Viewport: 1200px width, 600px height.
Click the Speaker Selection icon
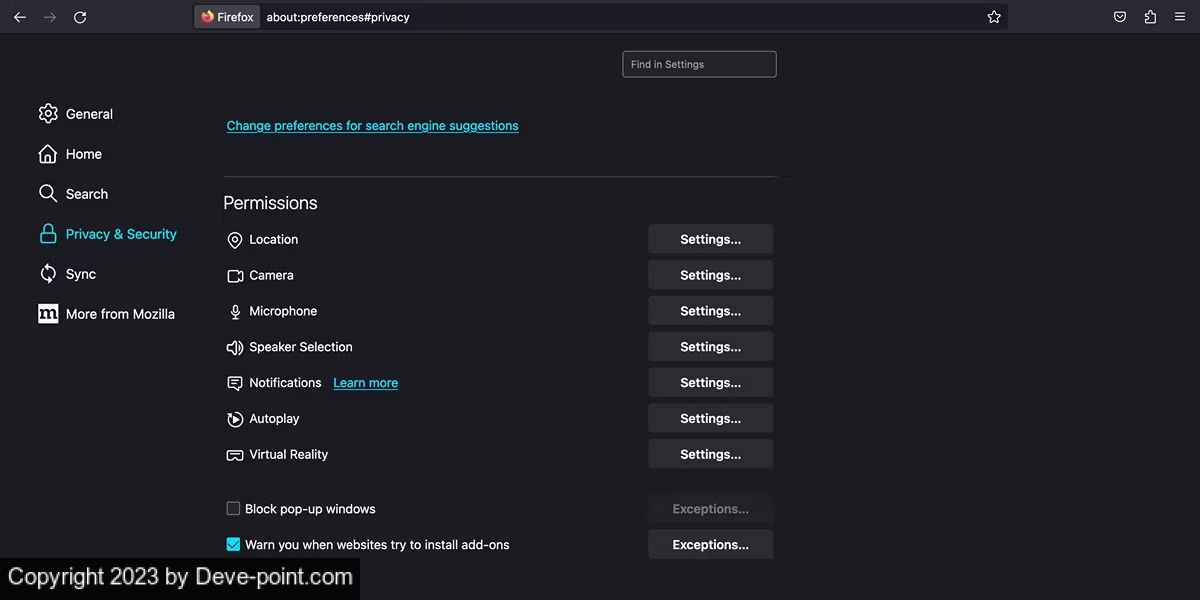[235, 348]
